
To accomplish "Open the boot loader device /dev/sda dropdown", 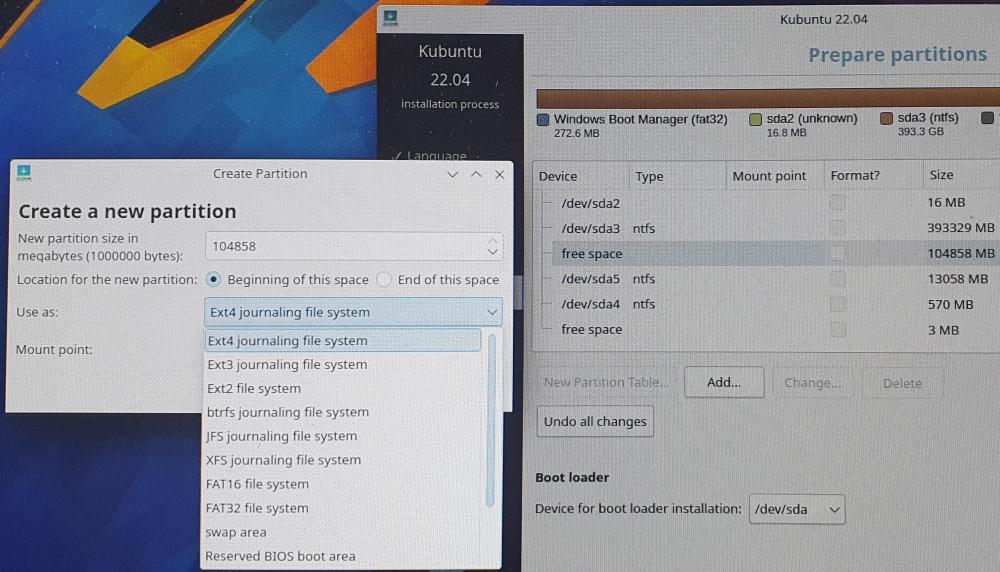I will [797, 510].
